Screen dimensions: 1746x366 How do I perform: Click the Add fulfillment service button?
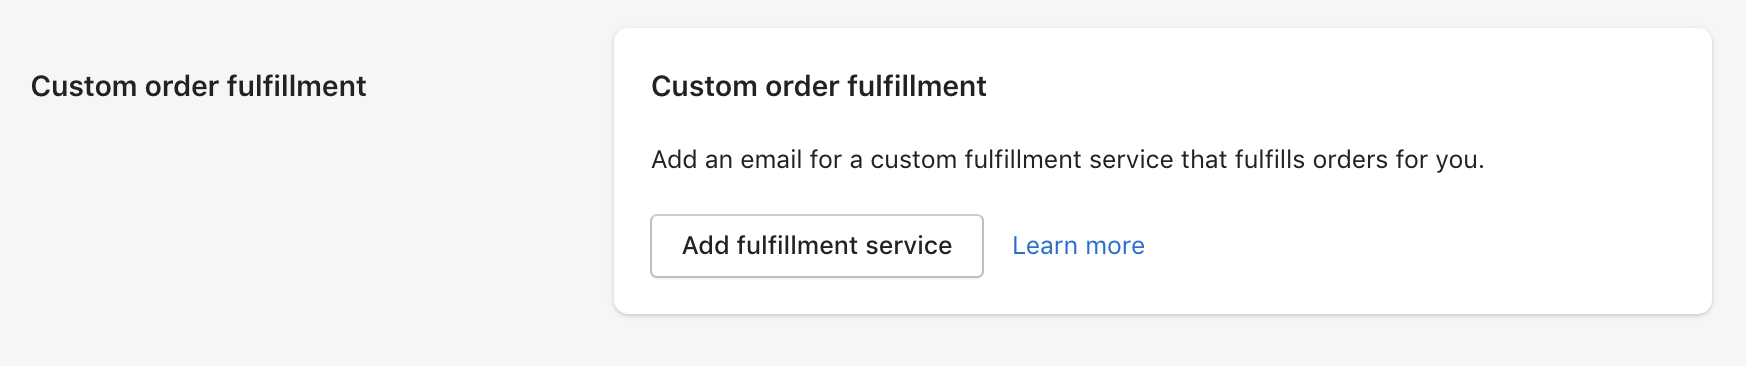[x=817, y=246]
